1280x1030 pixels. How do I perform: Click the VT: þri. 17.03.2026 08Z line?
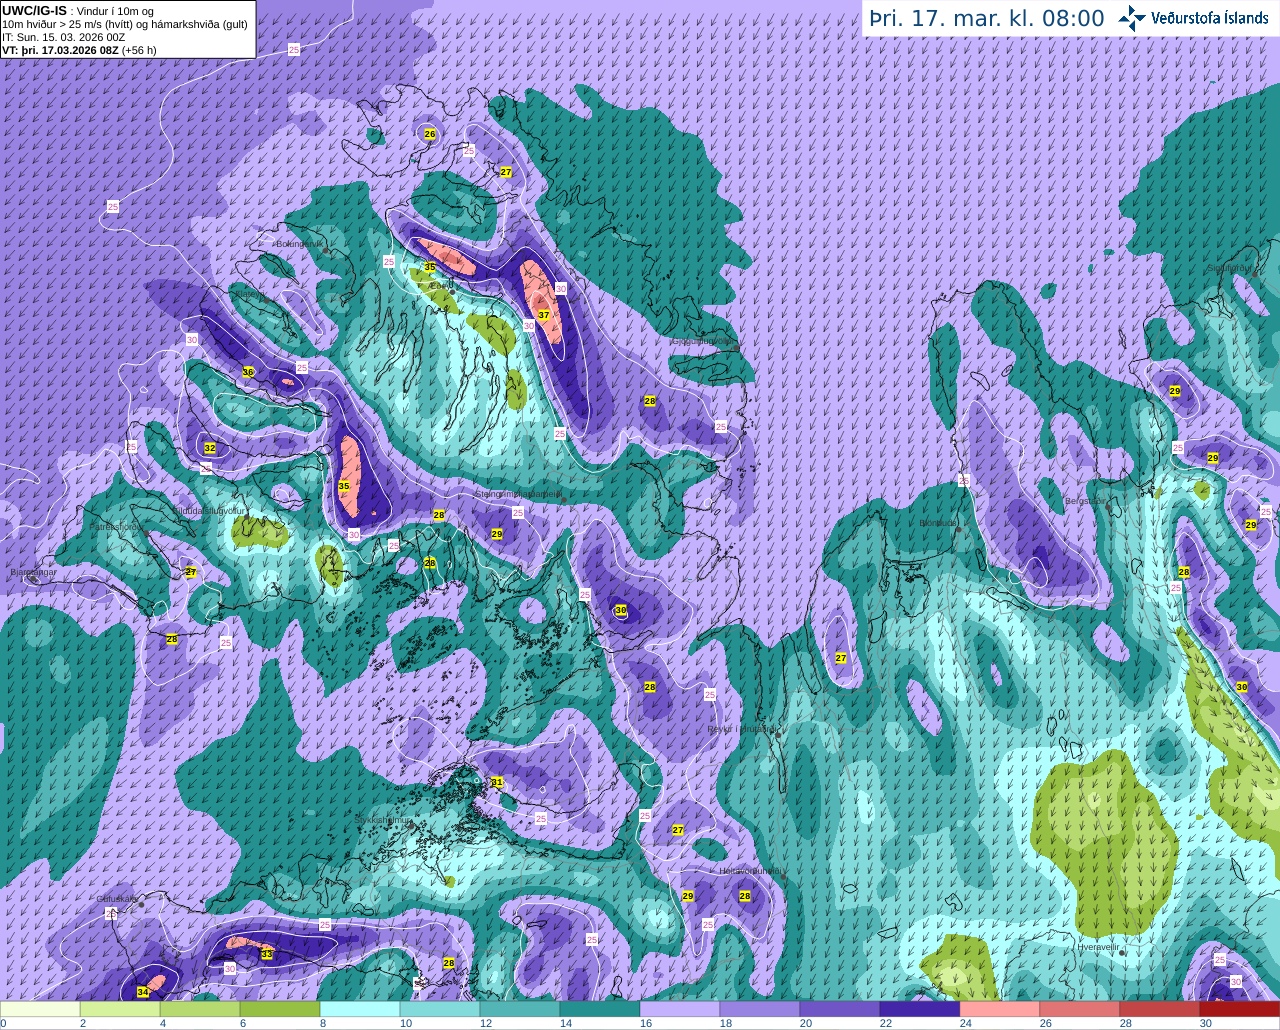(59, 50)
